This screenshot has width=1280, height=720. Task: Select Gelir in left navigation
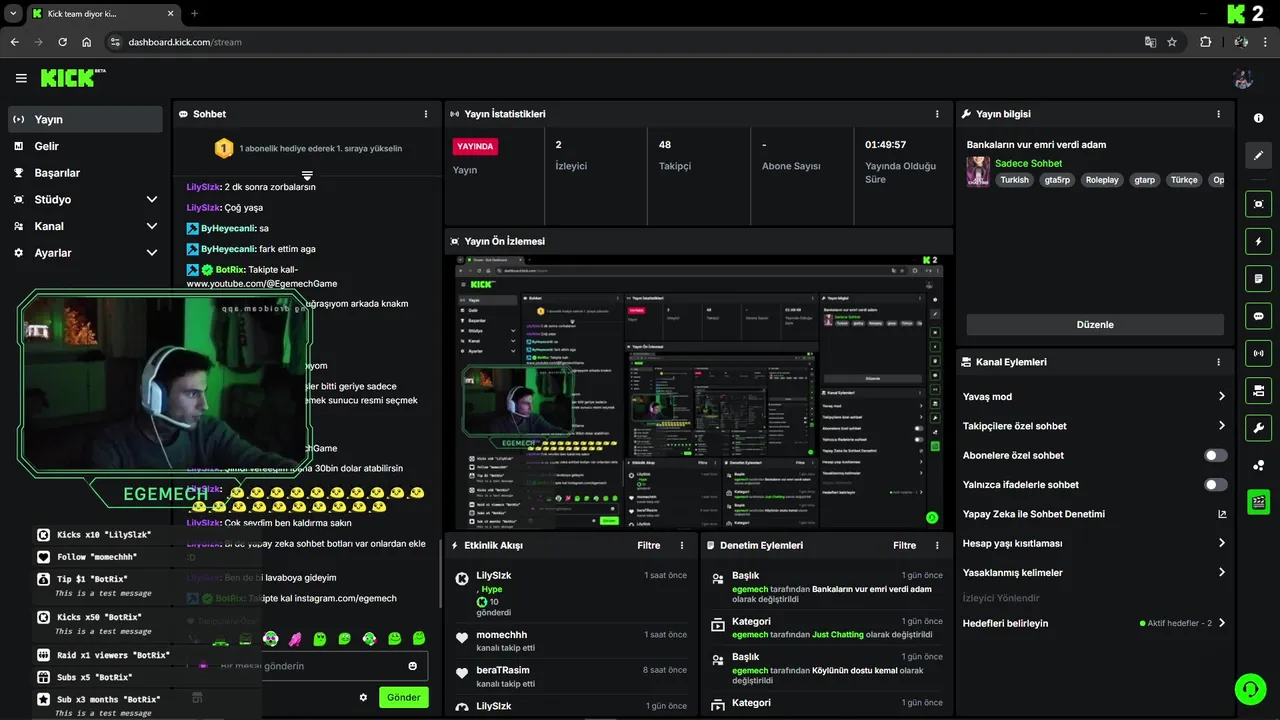[x=85, y=146]
